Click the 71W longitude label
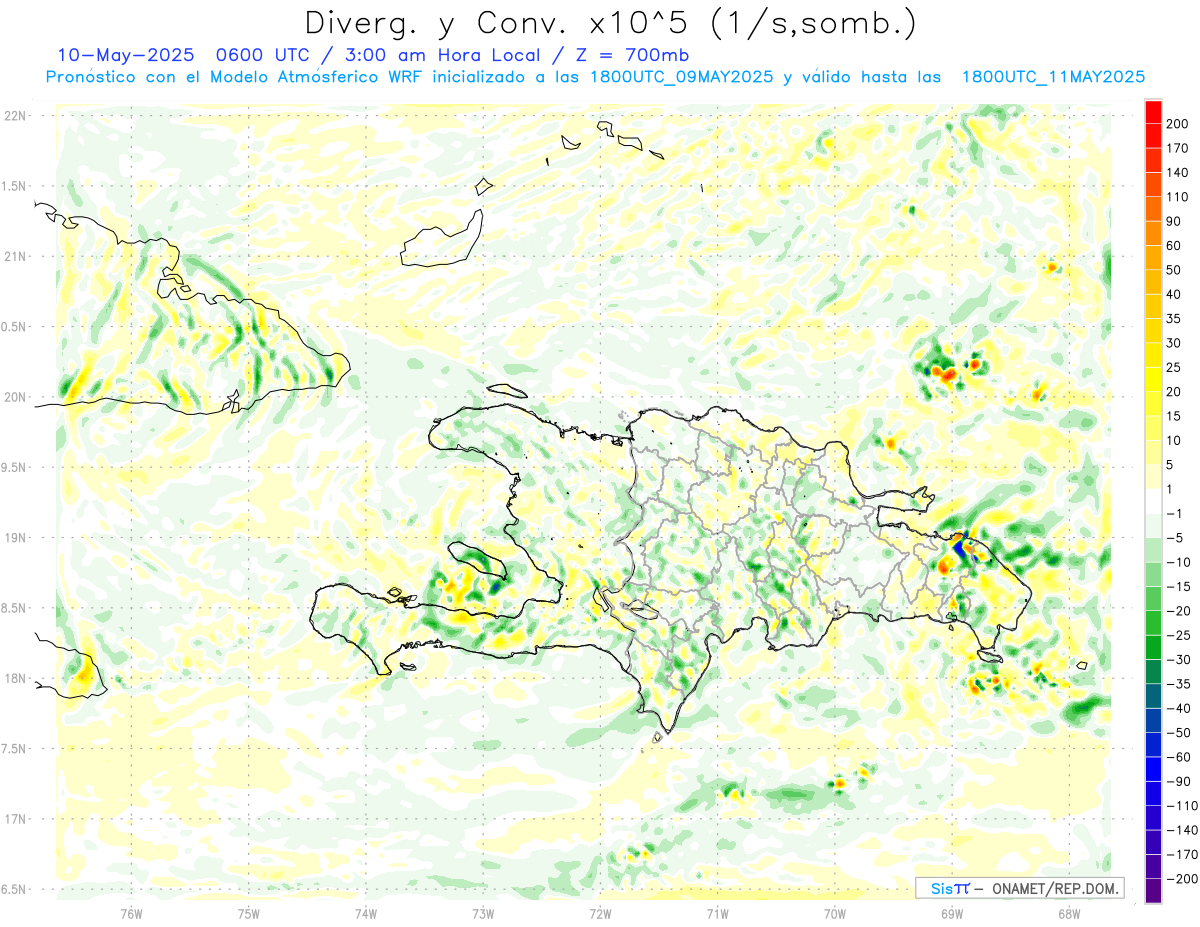 (x=717, y=914)
